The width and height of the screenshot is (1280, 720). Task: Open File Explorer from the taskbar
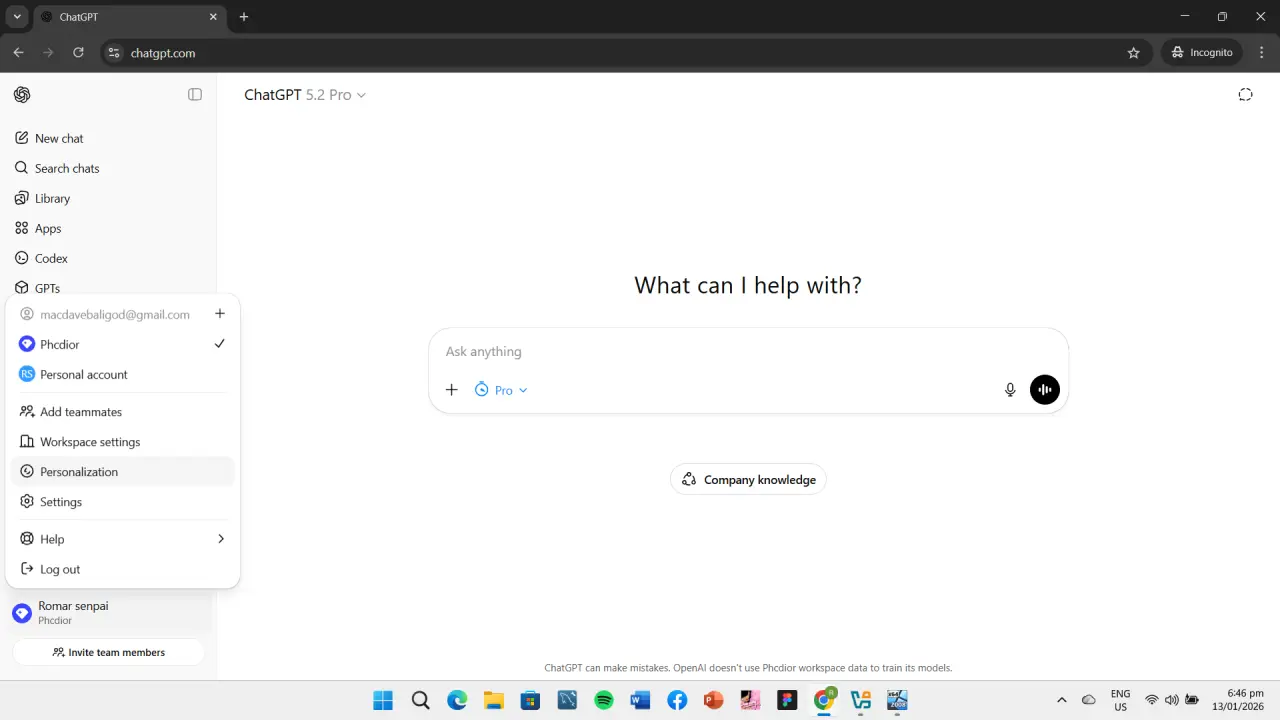(494, 700)
